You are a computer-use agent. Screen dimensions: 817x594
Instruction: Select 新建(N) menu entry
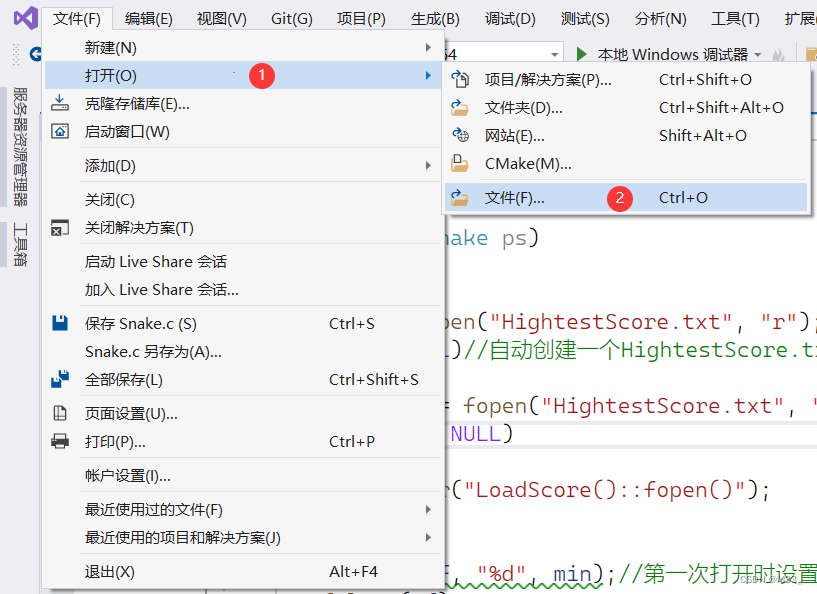point(243,47)
